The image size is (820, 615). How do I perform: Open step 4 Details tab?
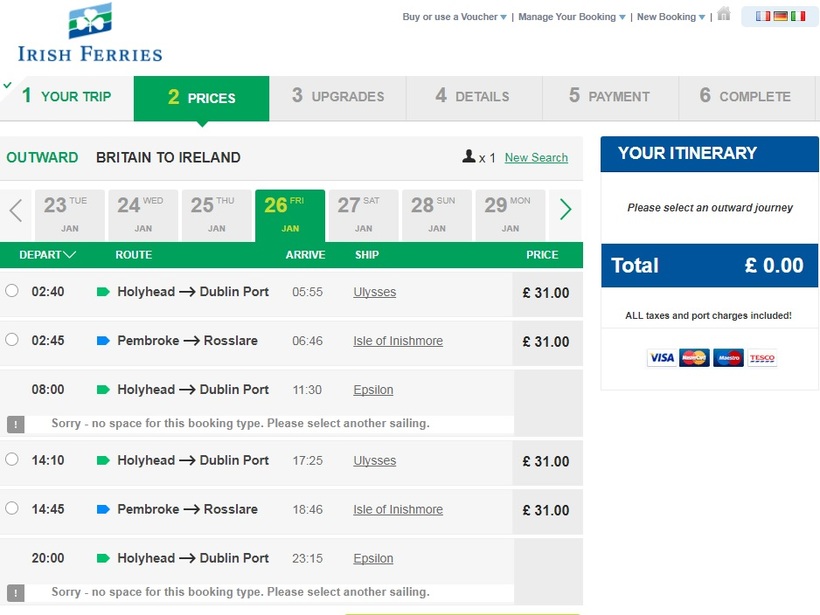click(x=474, y=97)
